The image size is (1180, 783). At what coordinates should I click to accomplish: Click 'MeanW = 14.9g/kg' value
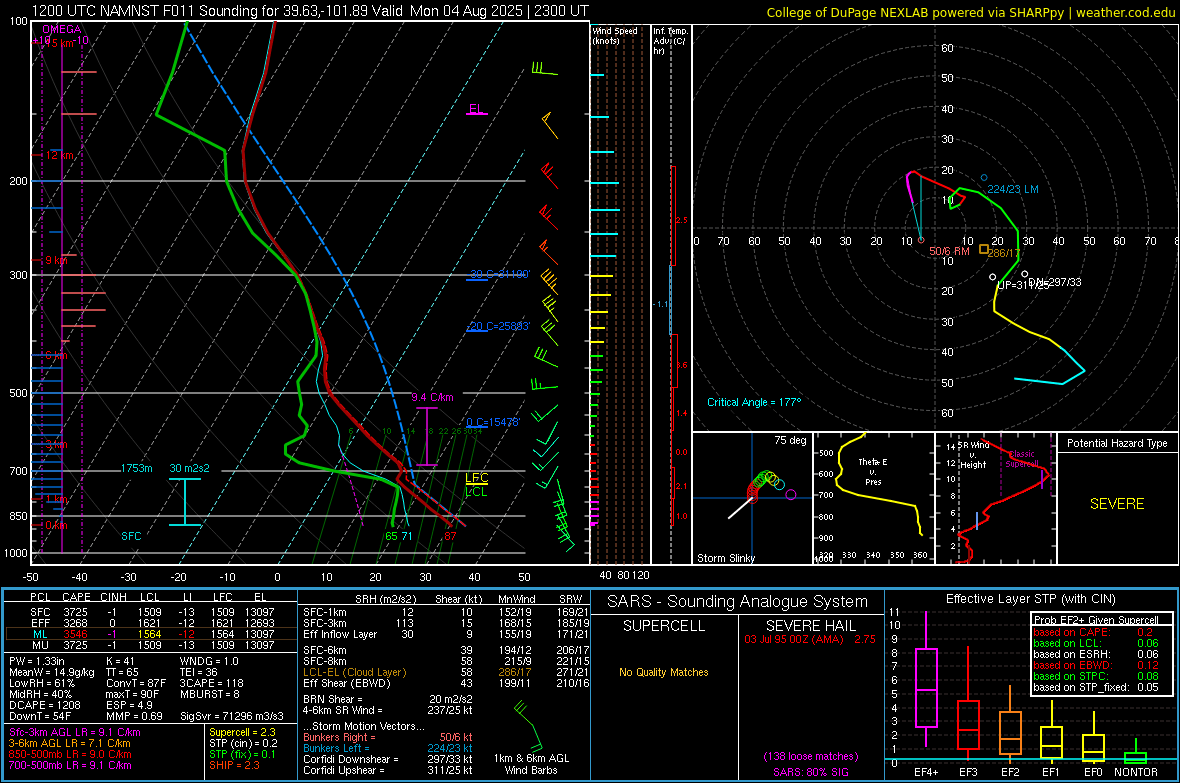[52, 672]
